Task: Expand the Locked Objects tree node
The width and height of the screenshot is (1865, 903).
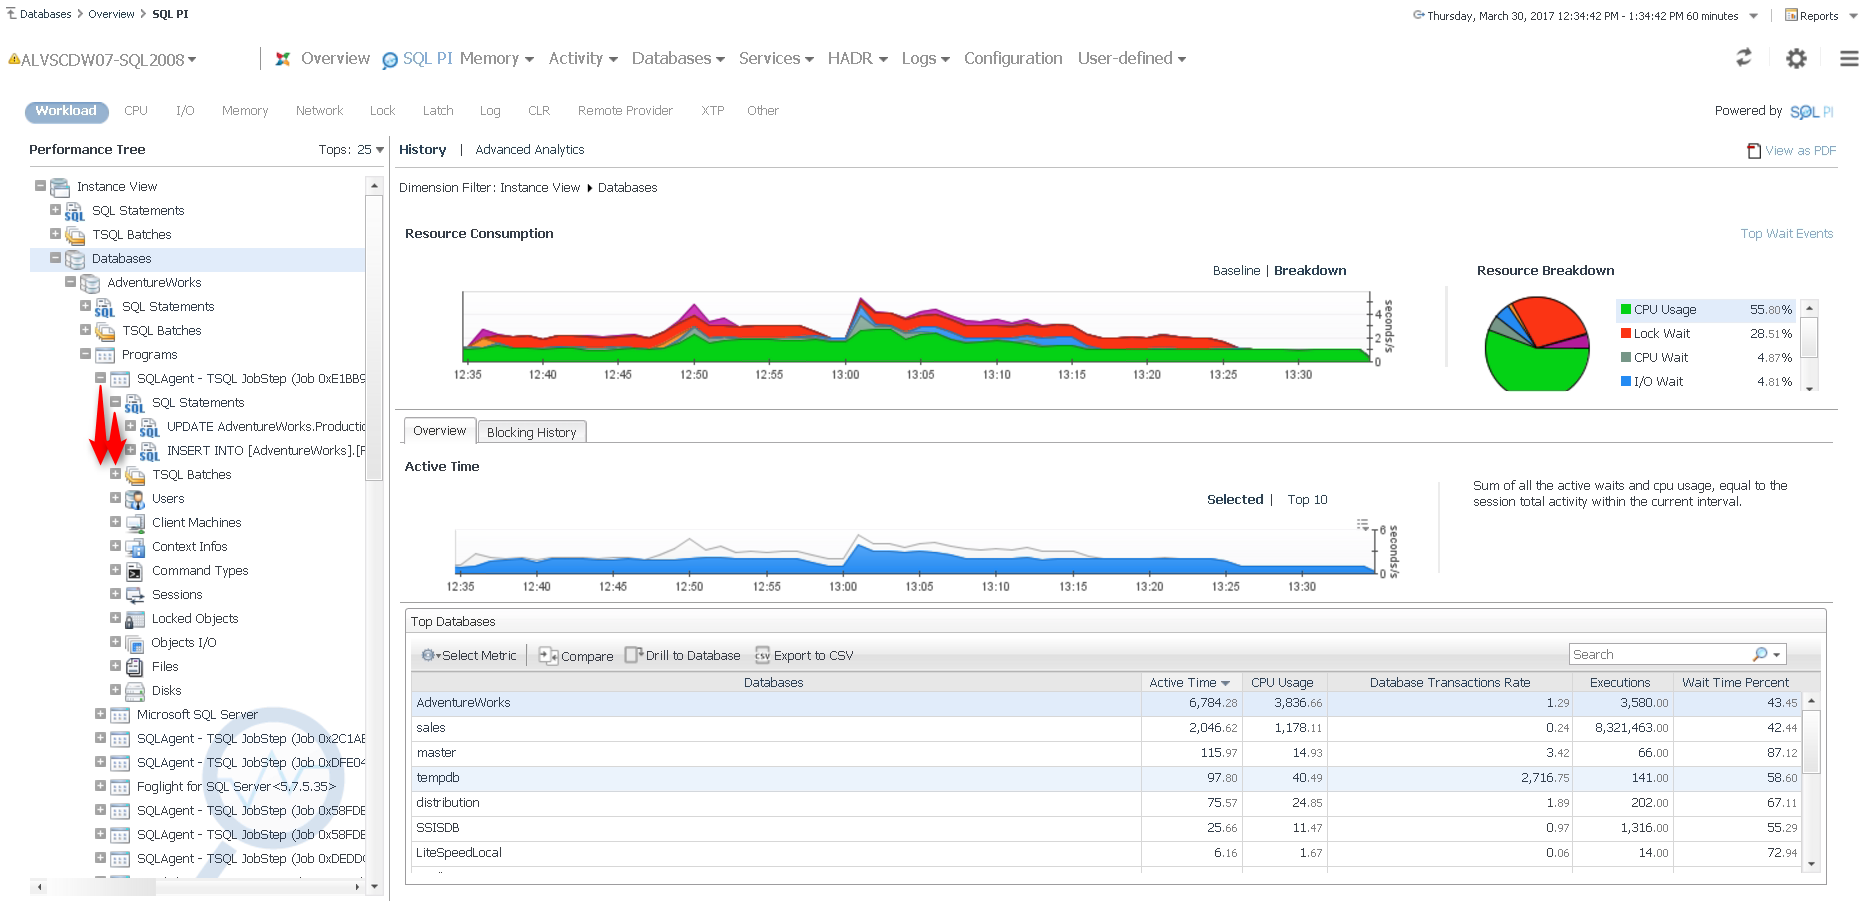Action: coord(115,618)
